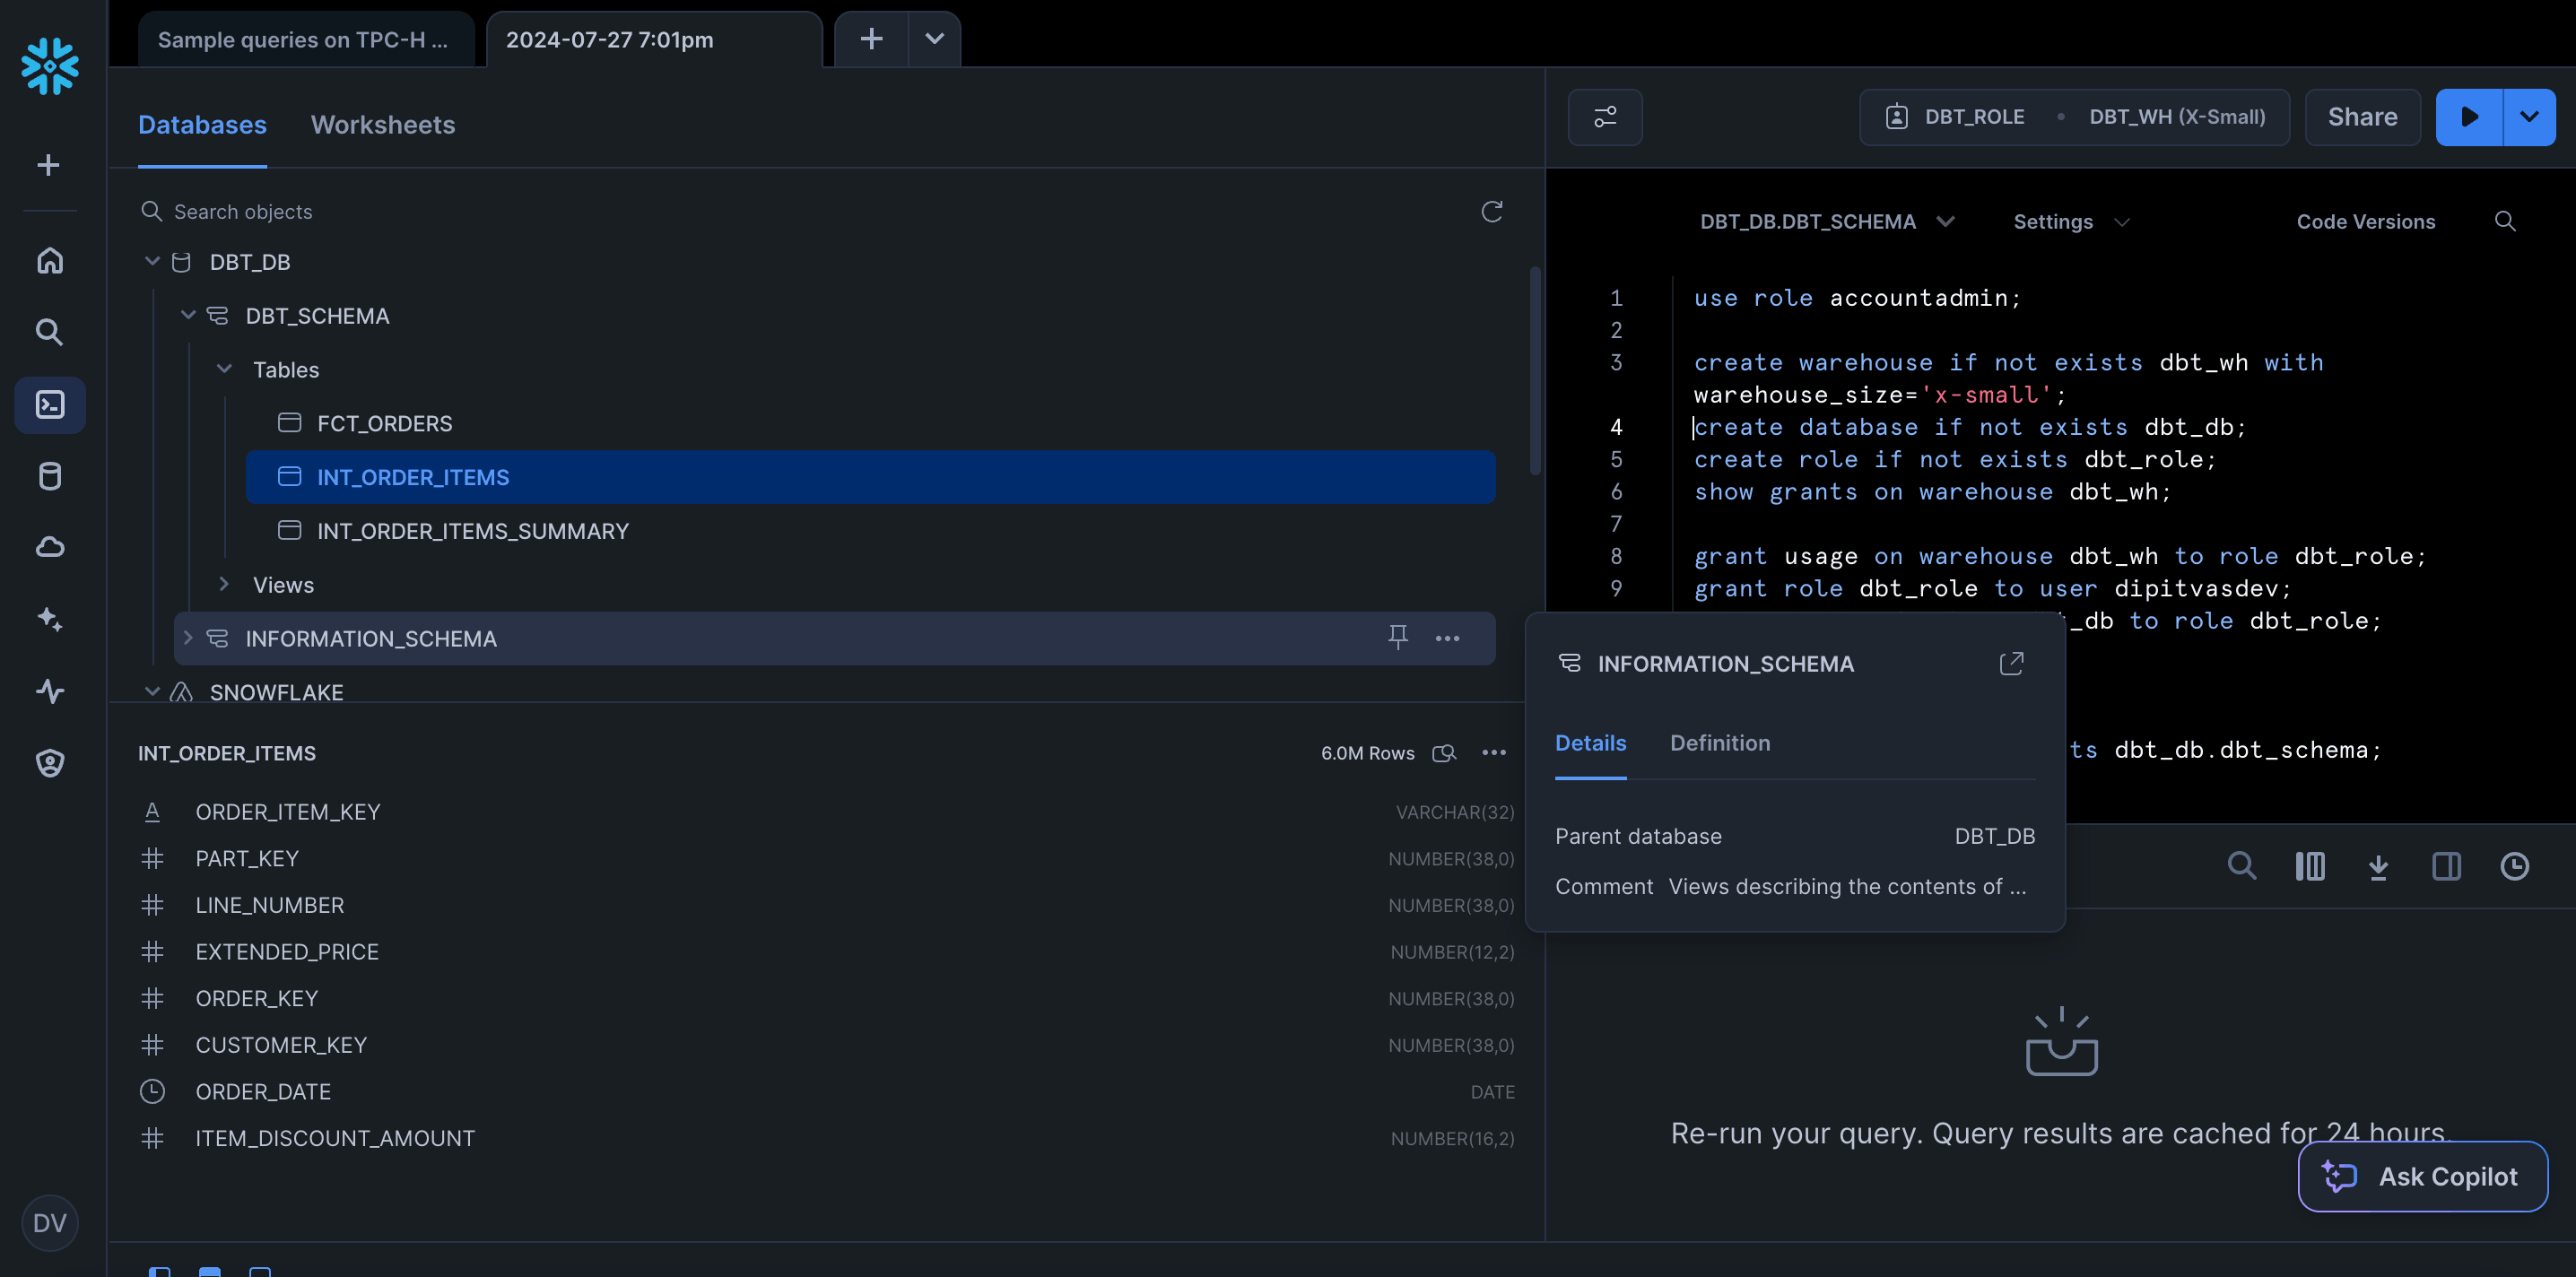The height and width of the screenshot is (1277, 2576).
Task: Collapse the DBT_DB database
Action: (x=152, y=261)
